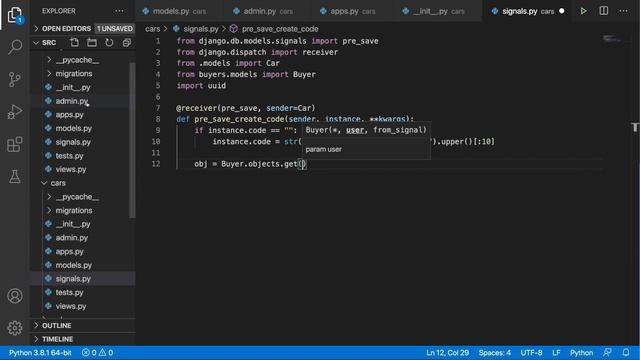This screenshot has height=360, width=640.
Task: Click the unsaved dot on signals.py tab
Action: (562, 11)
